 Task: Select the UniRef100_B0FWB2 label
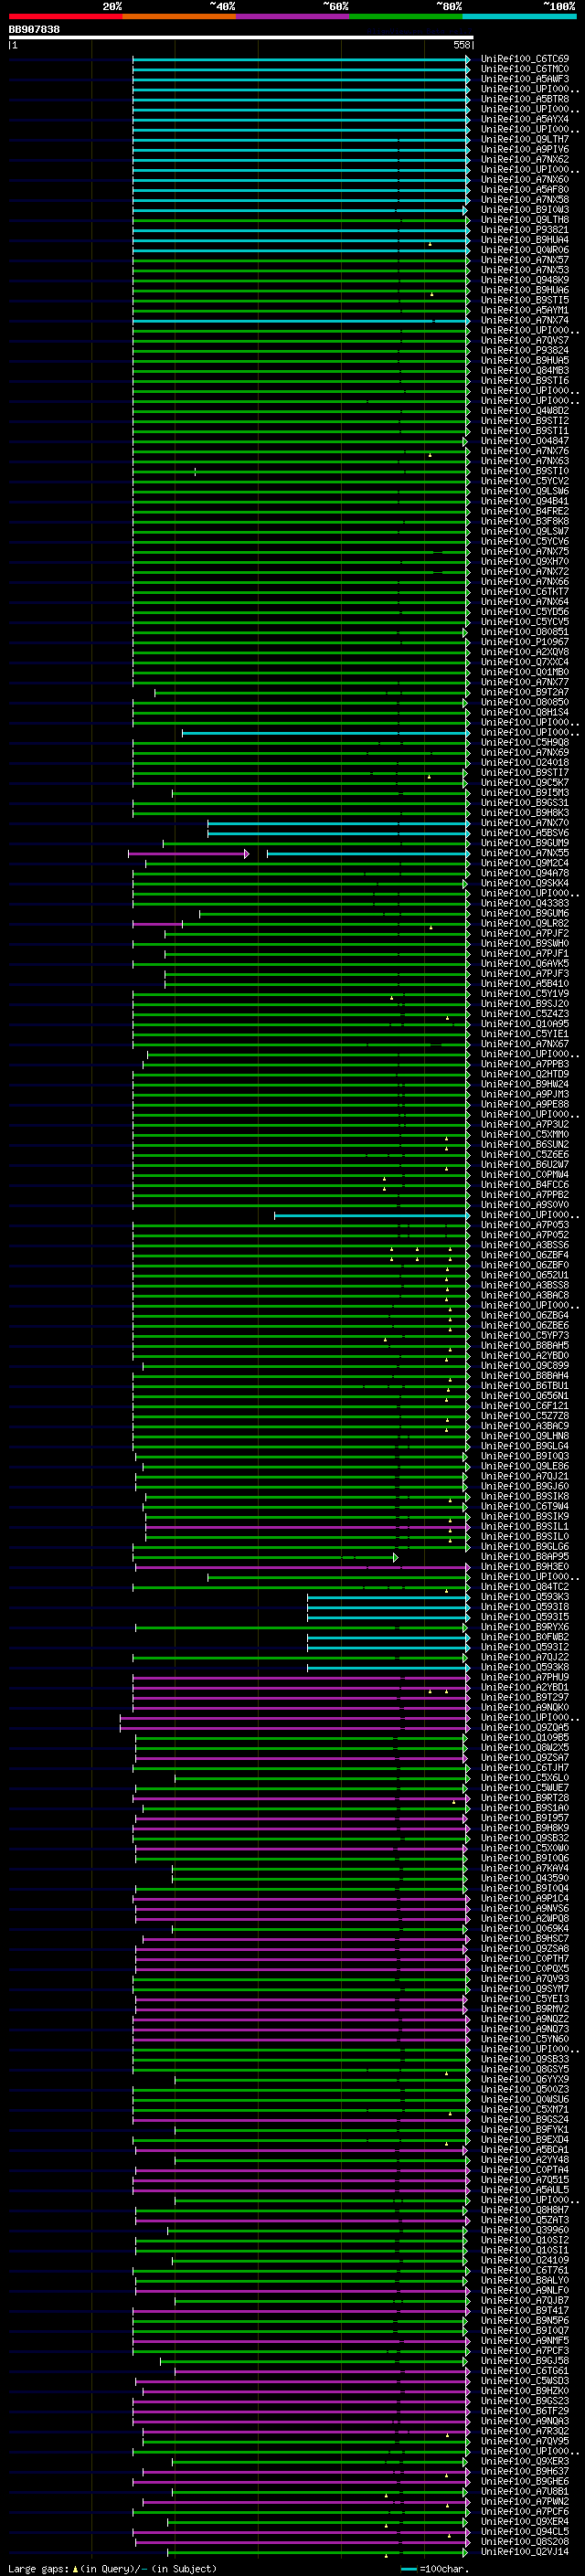[x=525, y=1637]
